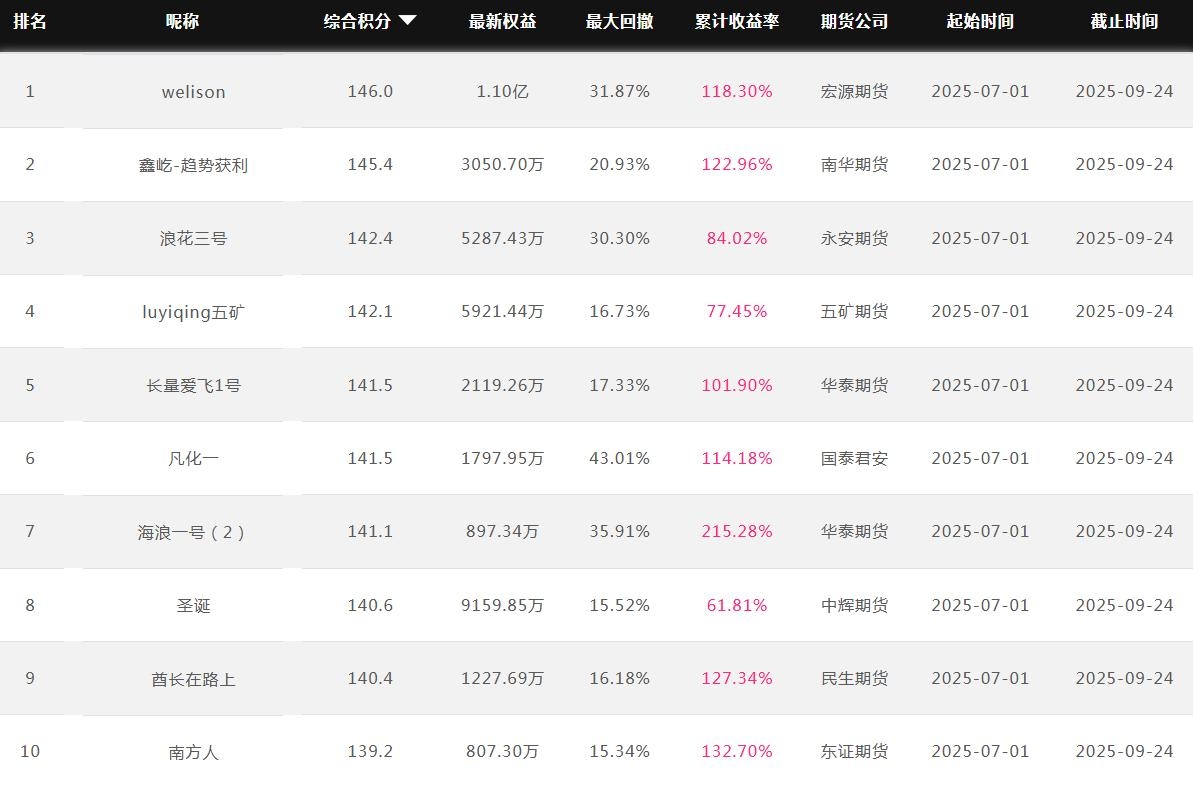The height and width of the screenshot is (786, 1193).
Task: Open 海浪一号（2）trader entry
Action: [193, 532]
